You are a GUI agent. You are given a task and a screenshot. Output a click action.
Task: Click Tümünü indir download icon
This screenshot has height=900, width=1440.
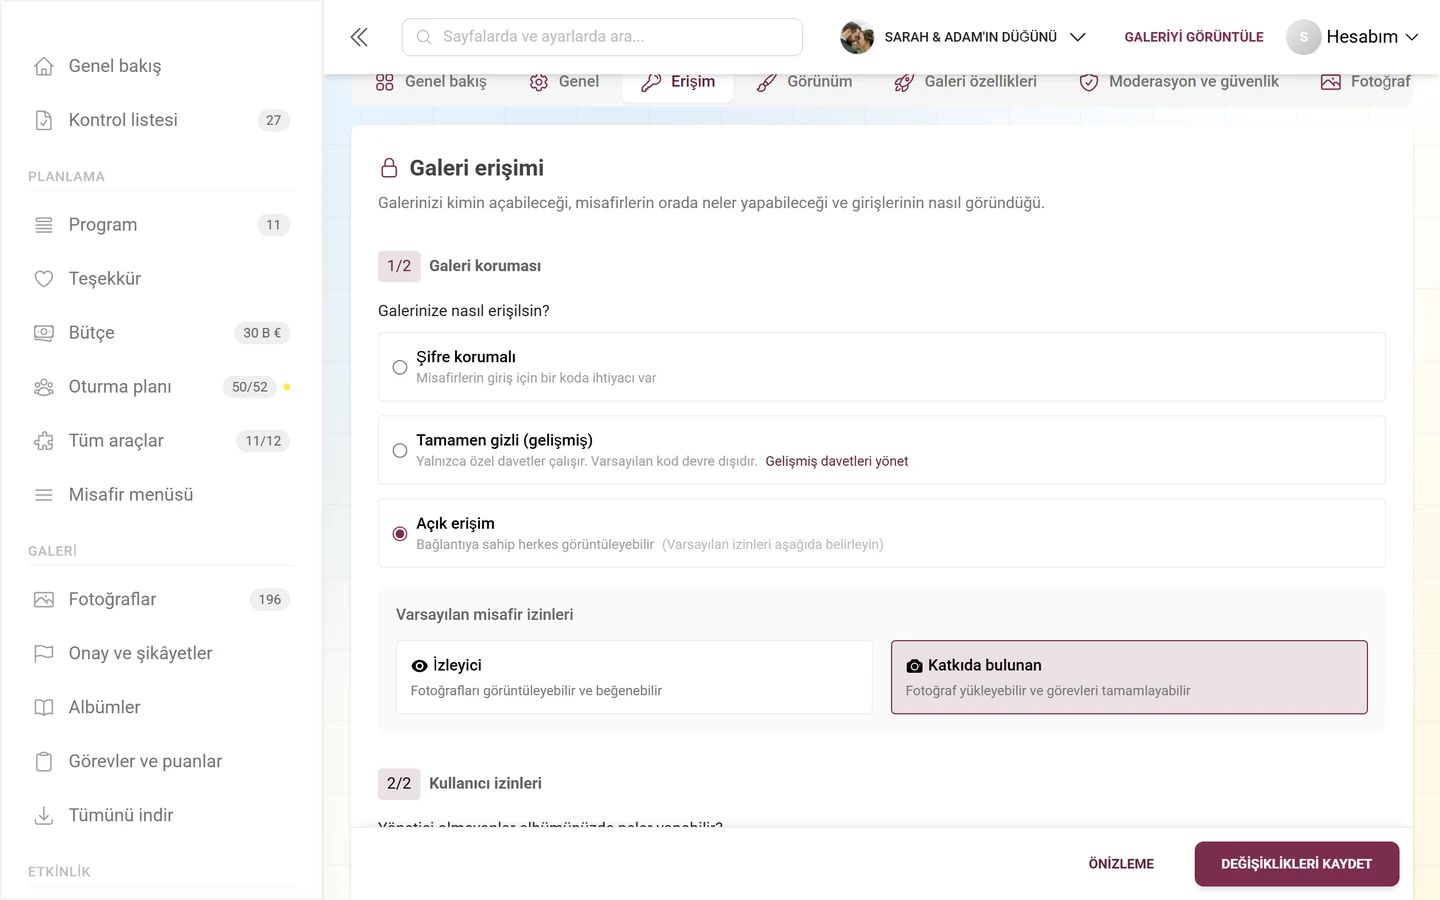coord(44,815)
